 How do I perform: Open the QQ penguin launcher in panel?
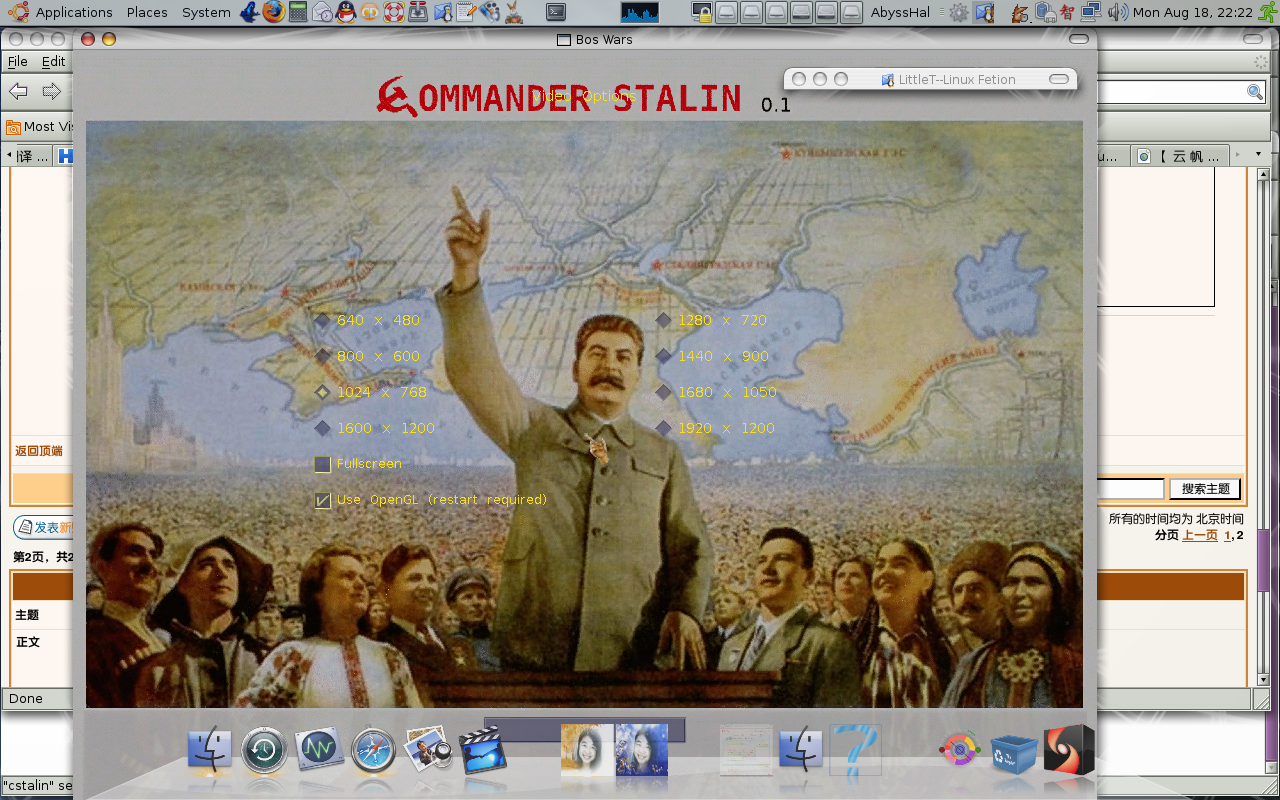(x=346, y=12)
